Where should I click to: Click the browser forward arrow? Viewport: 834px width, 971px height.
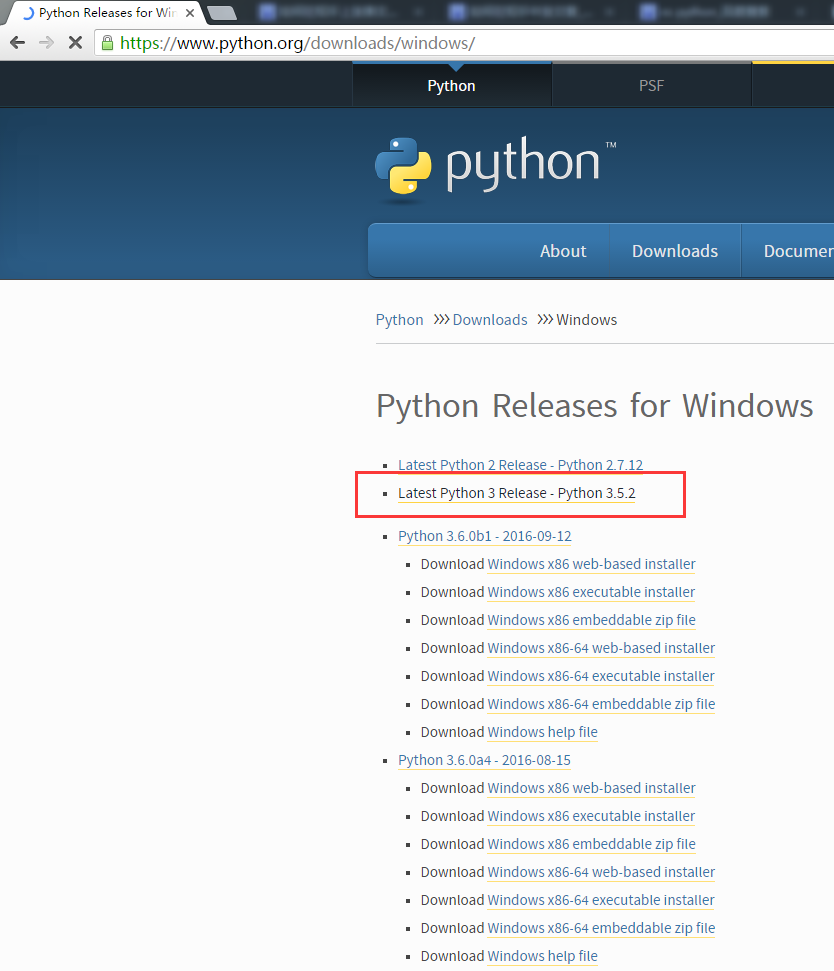(46, 42)
